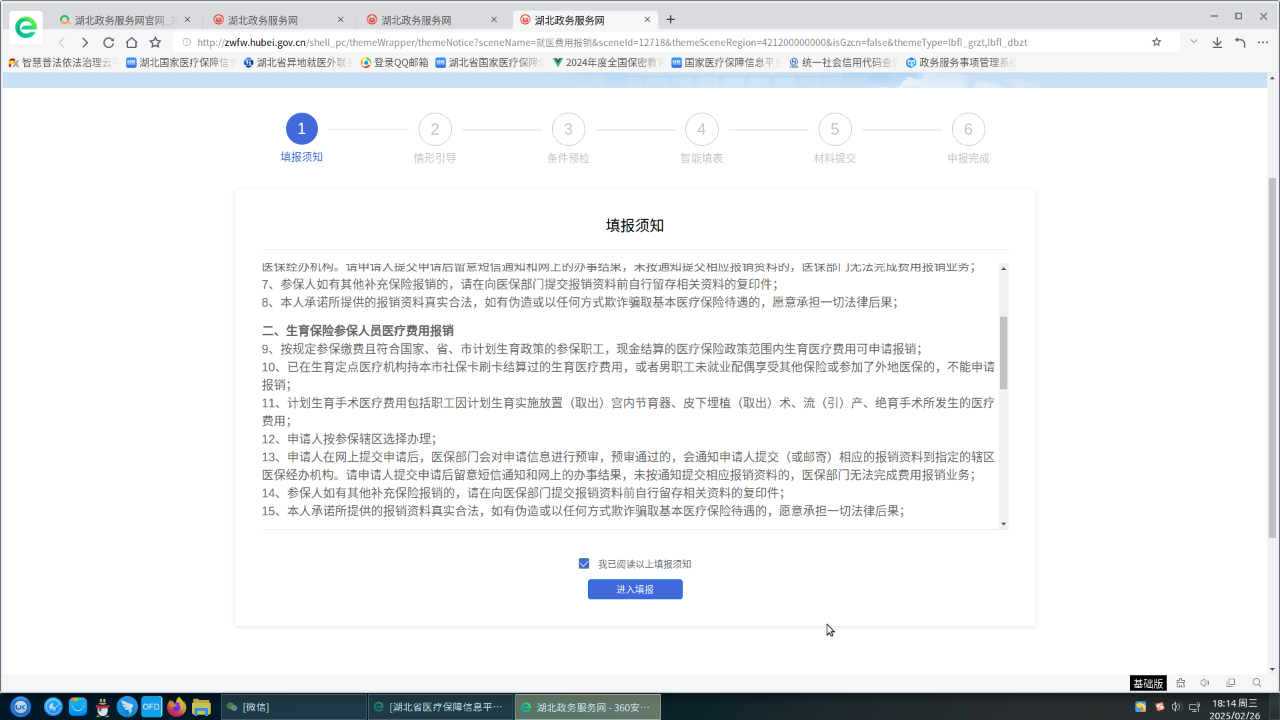Expand the dropdown chevron next to downloads
The height and width of the screenshot is (720, 1280).
pos(1193,42)
